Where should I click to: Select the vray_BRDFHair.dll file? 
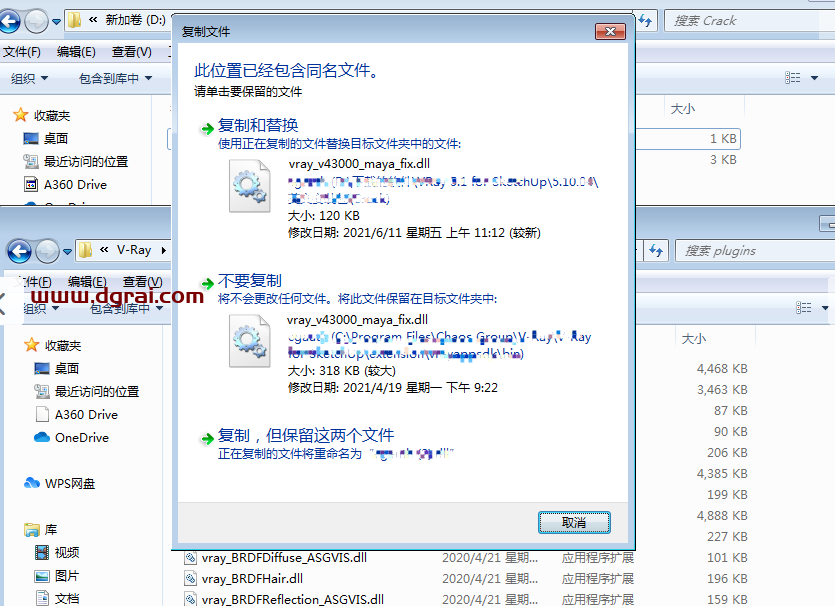point(252,578)
